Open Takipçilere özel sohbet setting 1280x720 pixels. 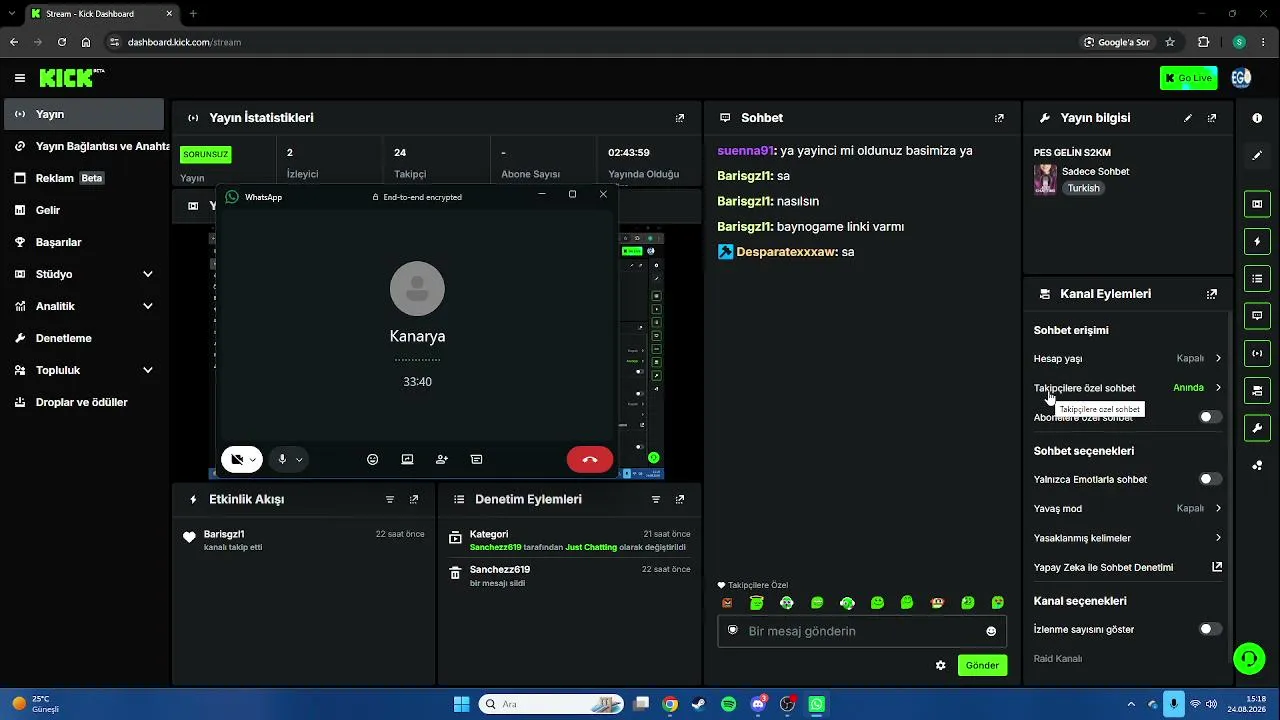pos(1127,388)
